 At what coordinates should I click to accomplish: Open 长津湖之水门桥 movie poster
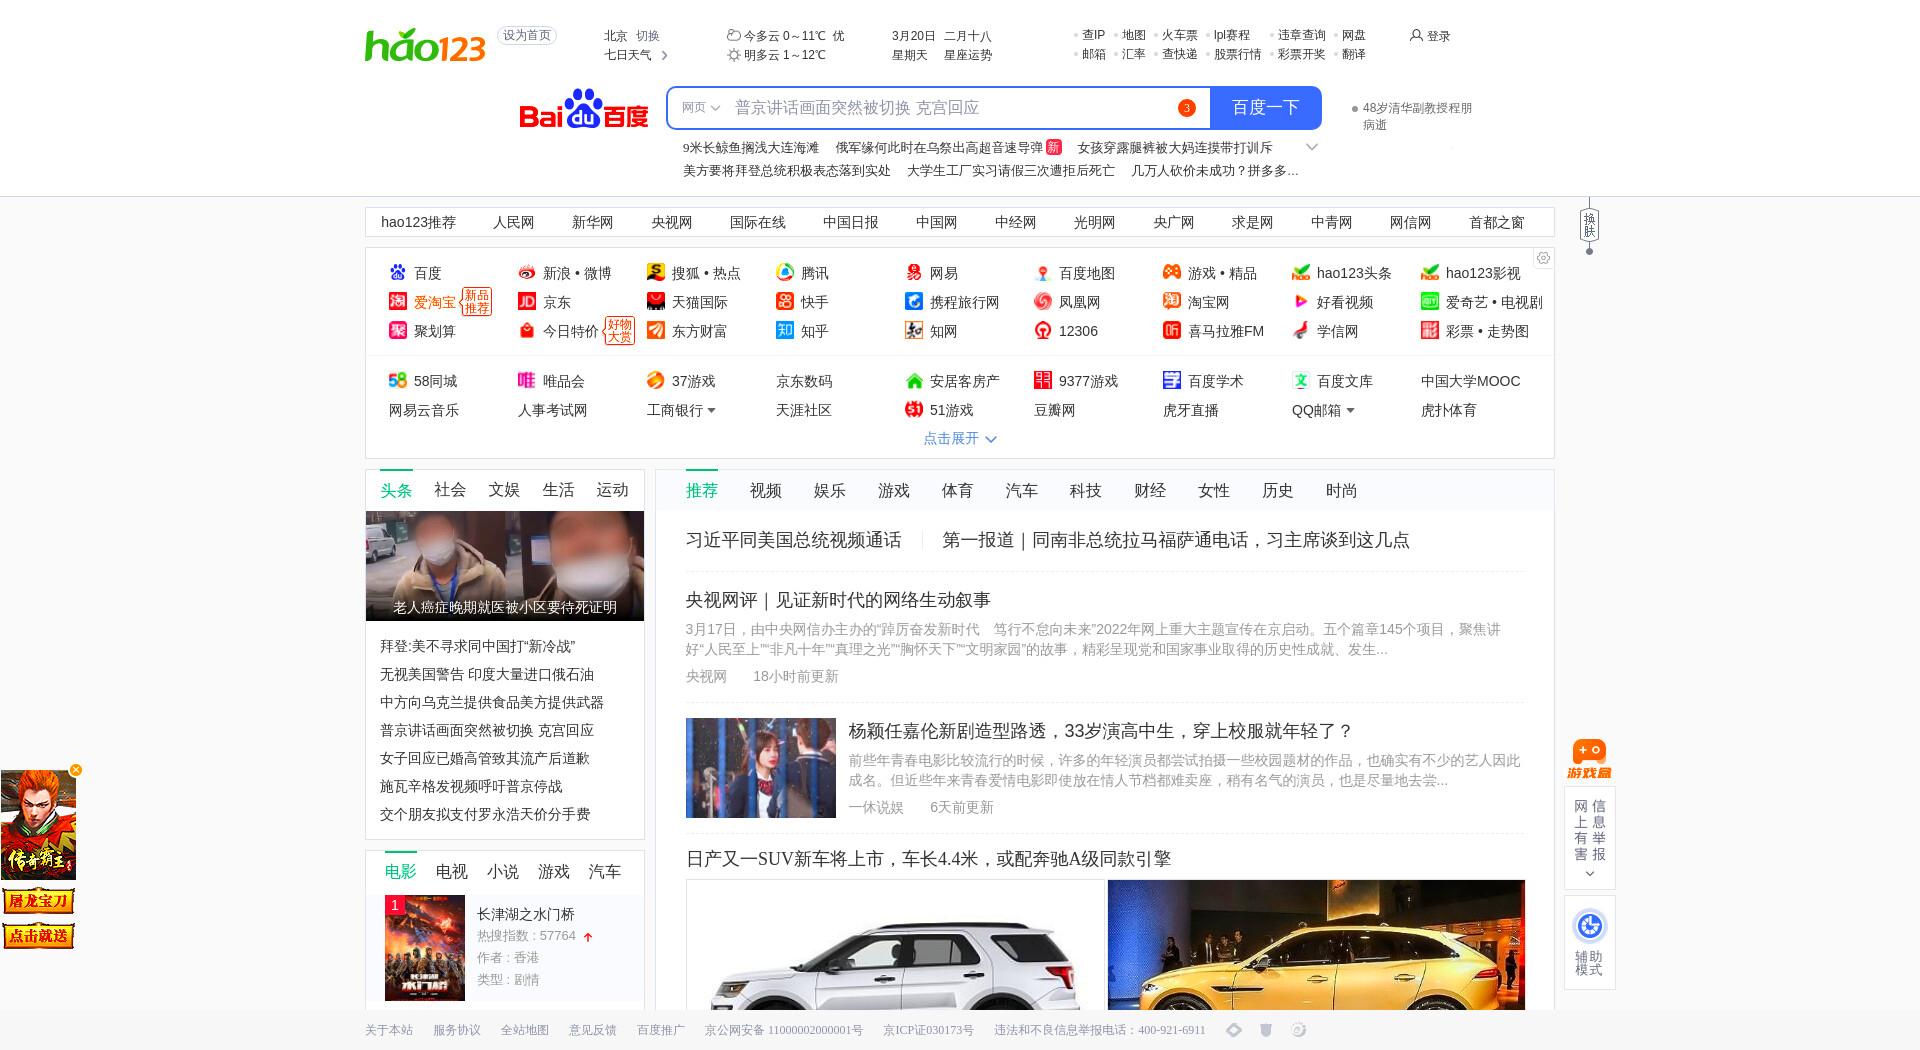tap(425, 948)
